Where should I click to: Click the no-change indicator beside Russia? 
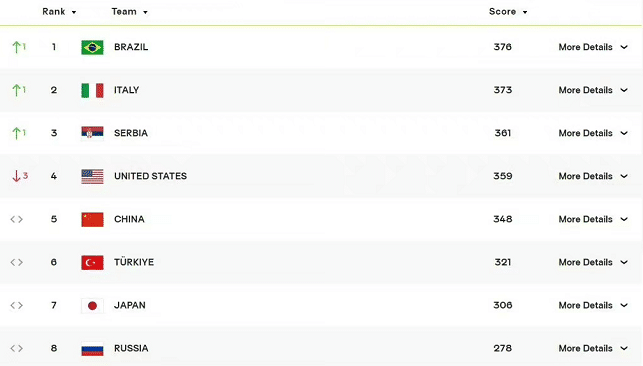pyautogui.click(x=16, y=348)
